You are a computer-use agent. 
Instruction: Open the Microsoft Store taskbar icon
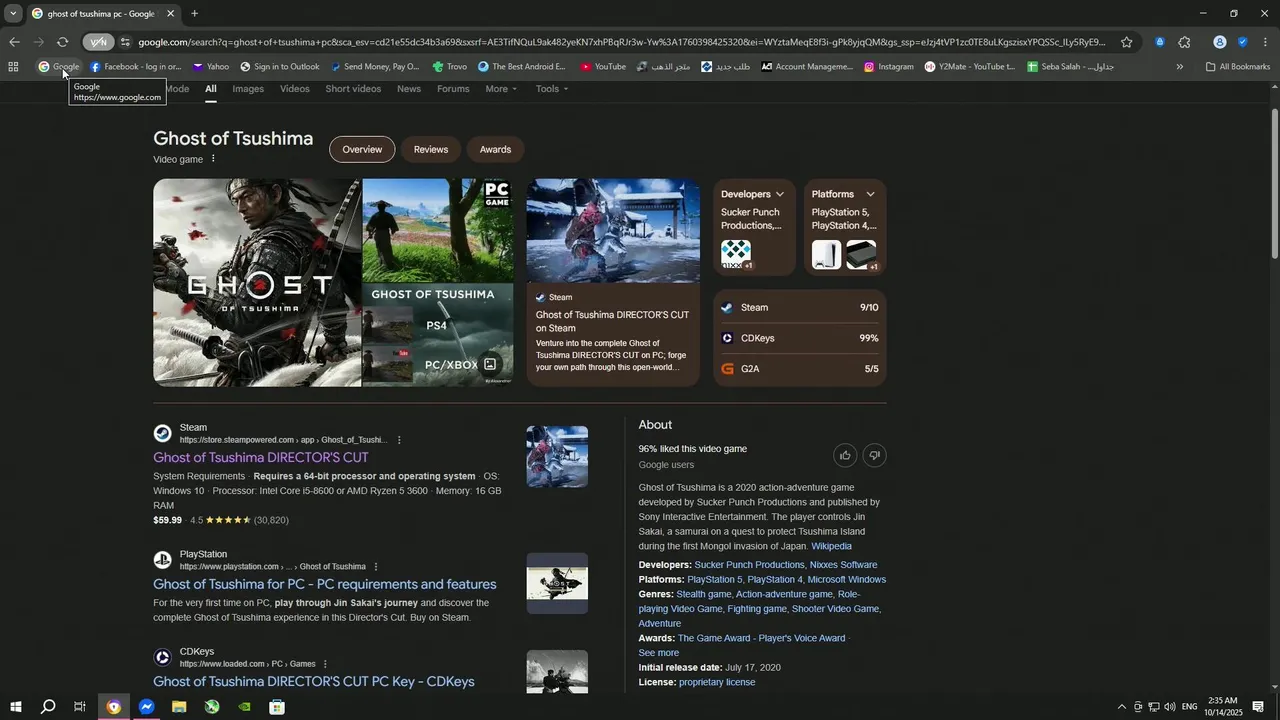coord(277,707)
